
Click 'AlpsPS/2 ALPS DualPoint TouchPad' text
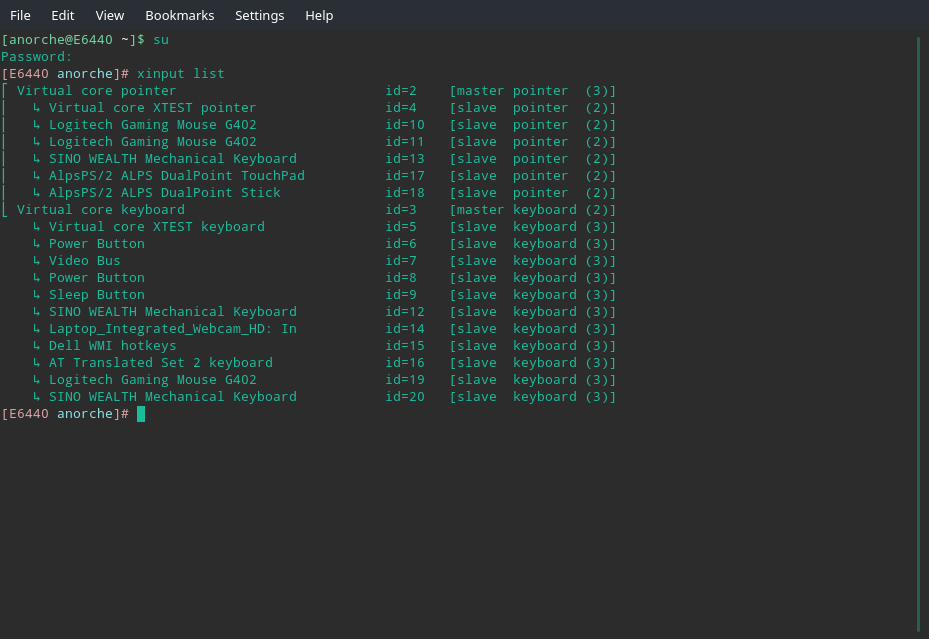pos(177,176)
